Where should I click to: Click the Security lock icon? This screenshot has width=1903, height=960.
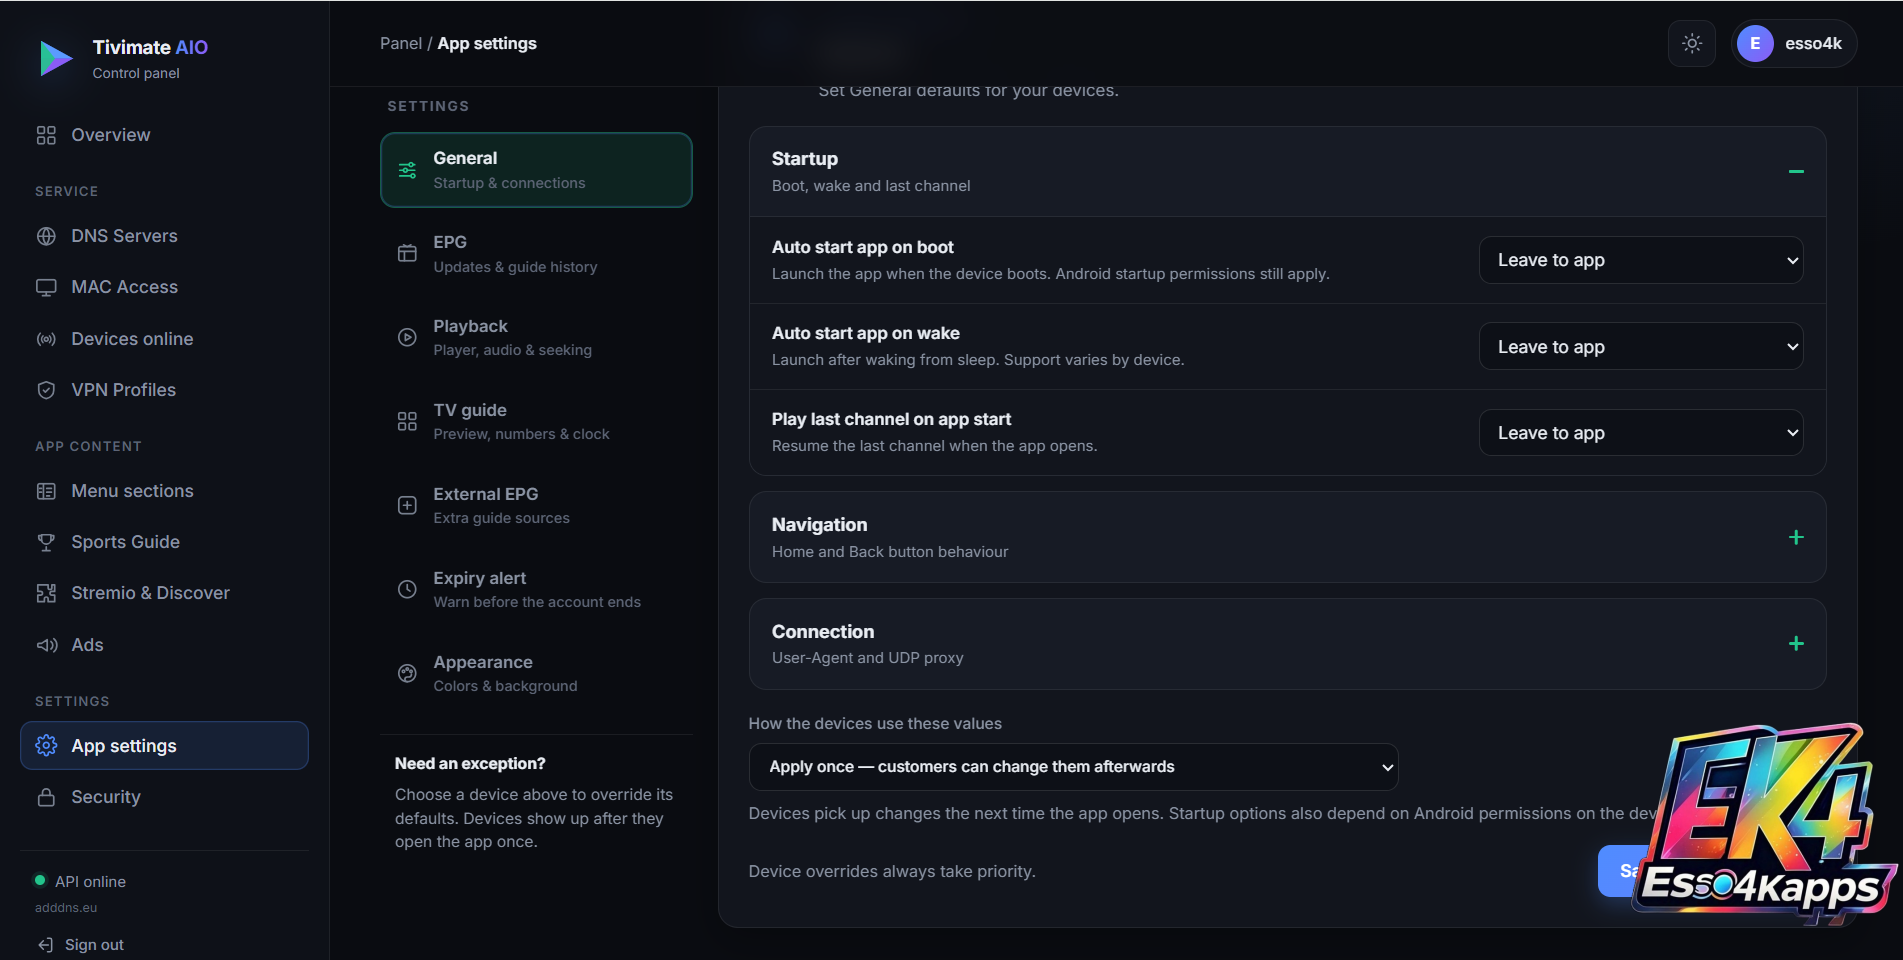pos(46,797)
